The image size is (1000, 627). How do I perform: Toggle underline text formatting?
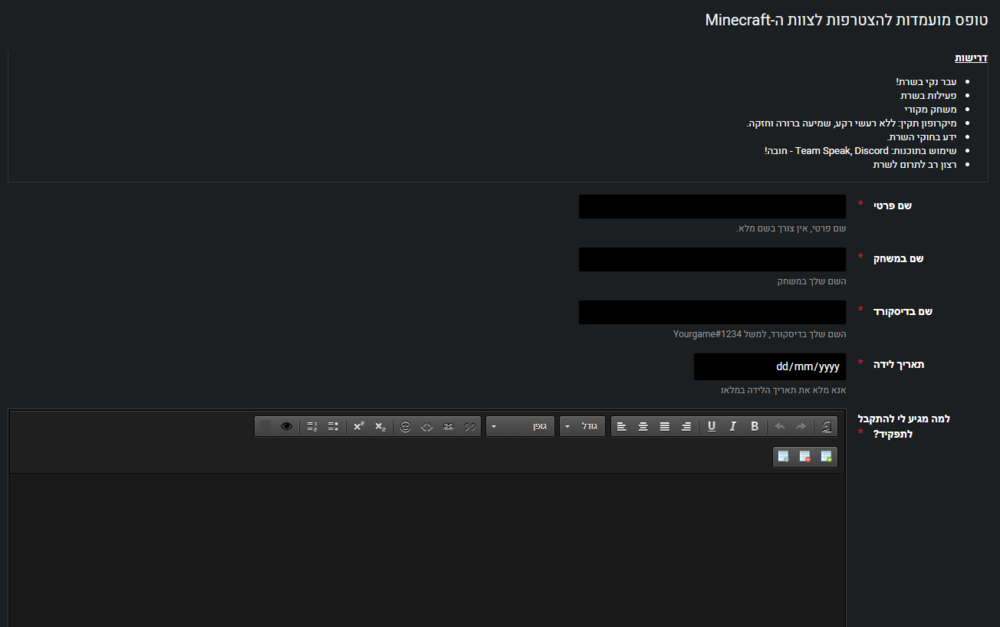click(711, 426)
